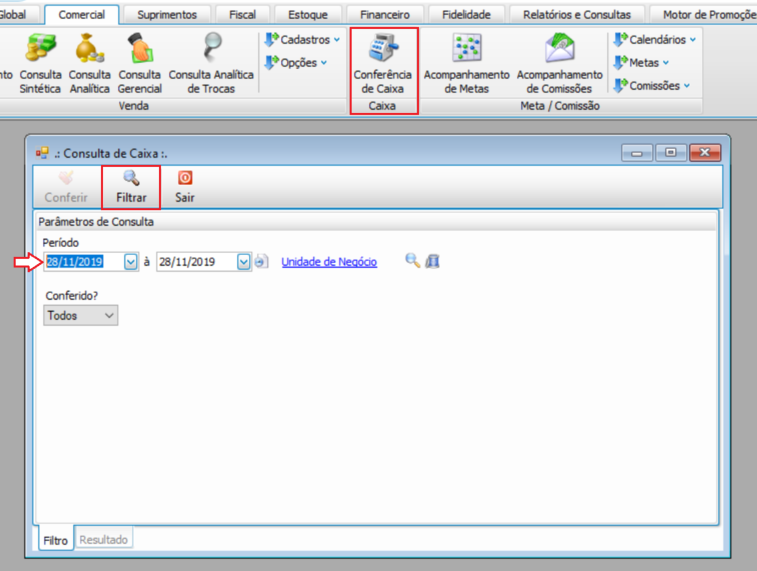Click the clear eraser icon beside search
The width and height of the screenshot is (757, 571).
[432, 261]
